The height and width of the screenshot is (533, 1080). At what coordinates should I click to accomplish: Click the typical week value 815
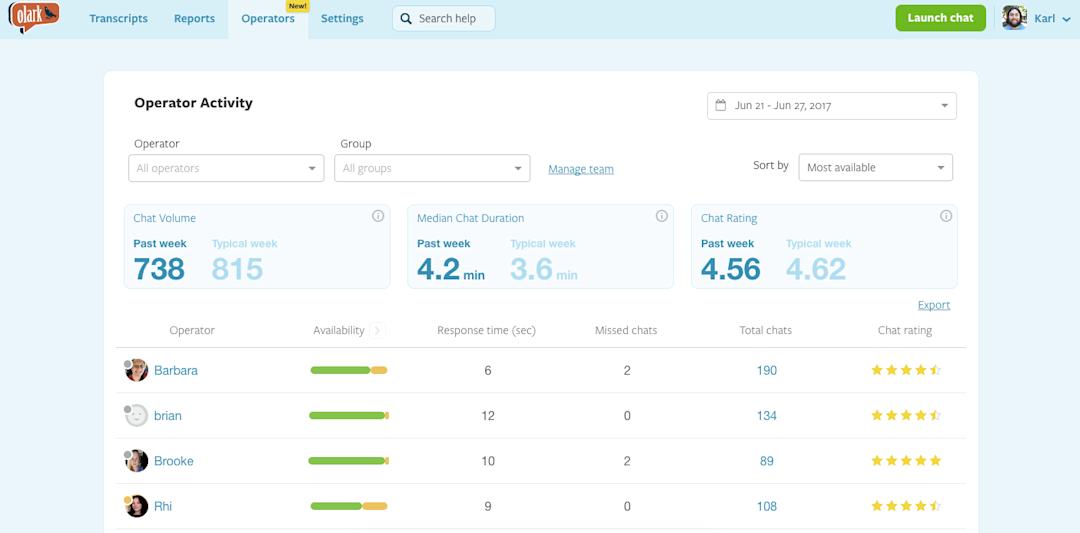point(238,269)
